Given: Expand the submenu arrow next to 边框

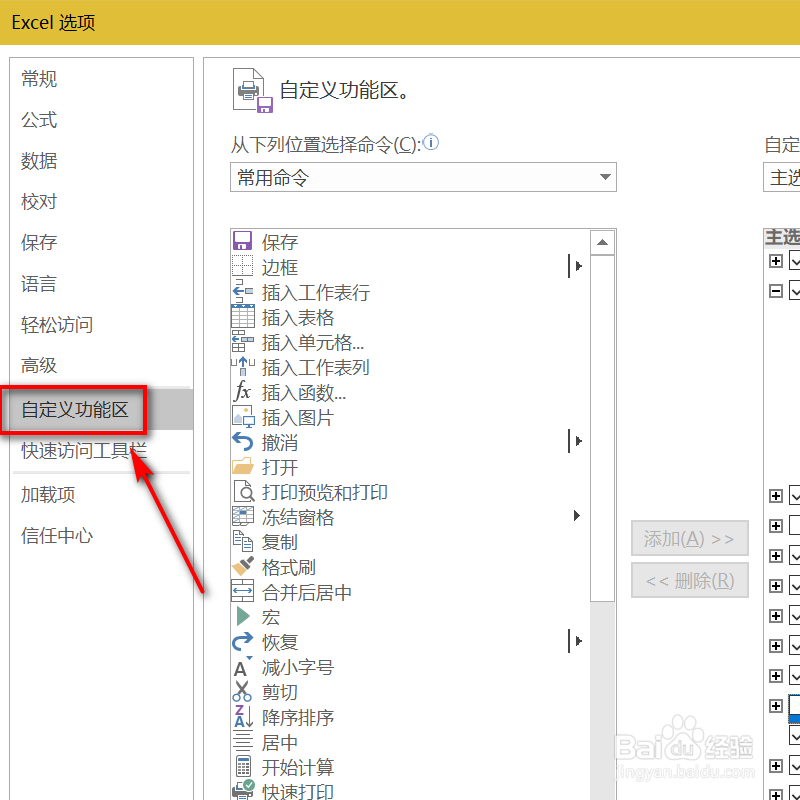Looking at the screenshot, I should tap(578, 266).
